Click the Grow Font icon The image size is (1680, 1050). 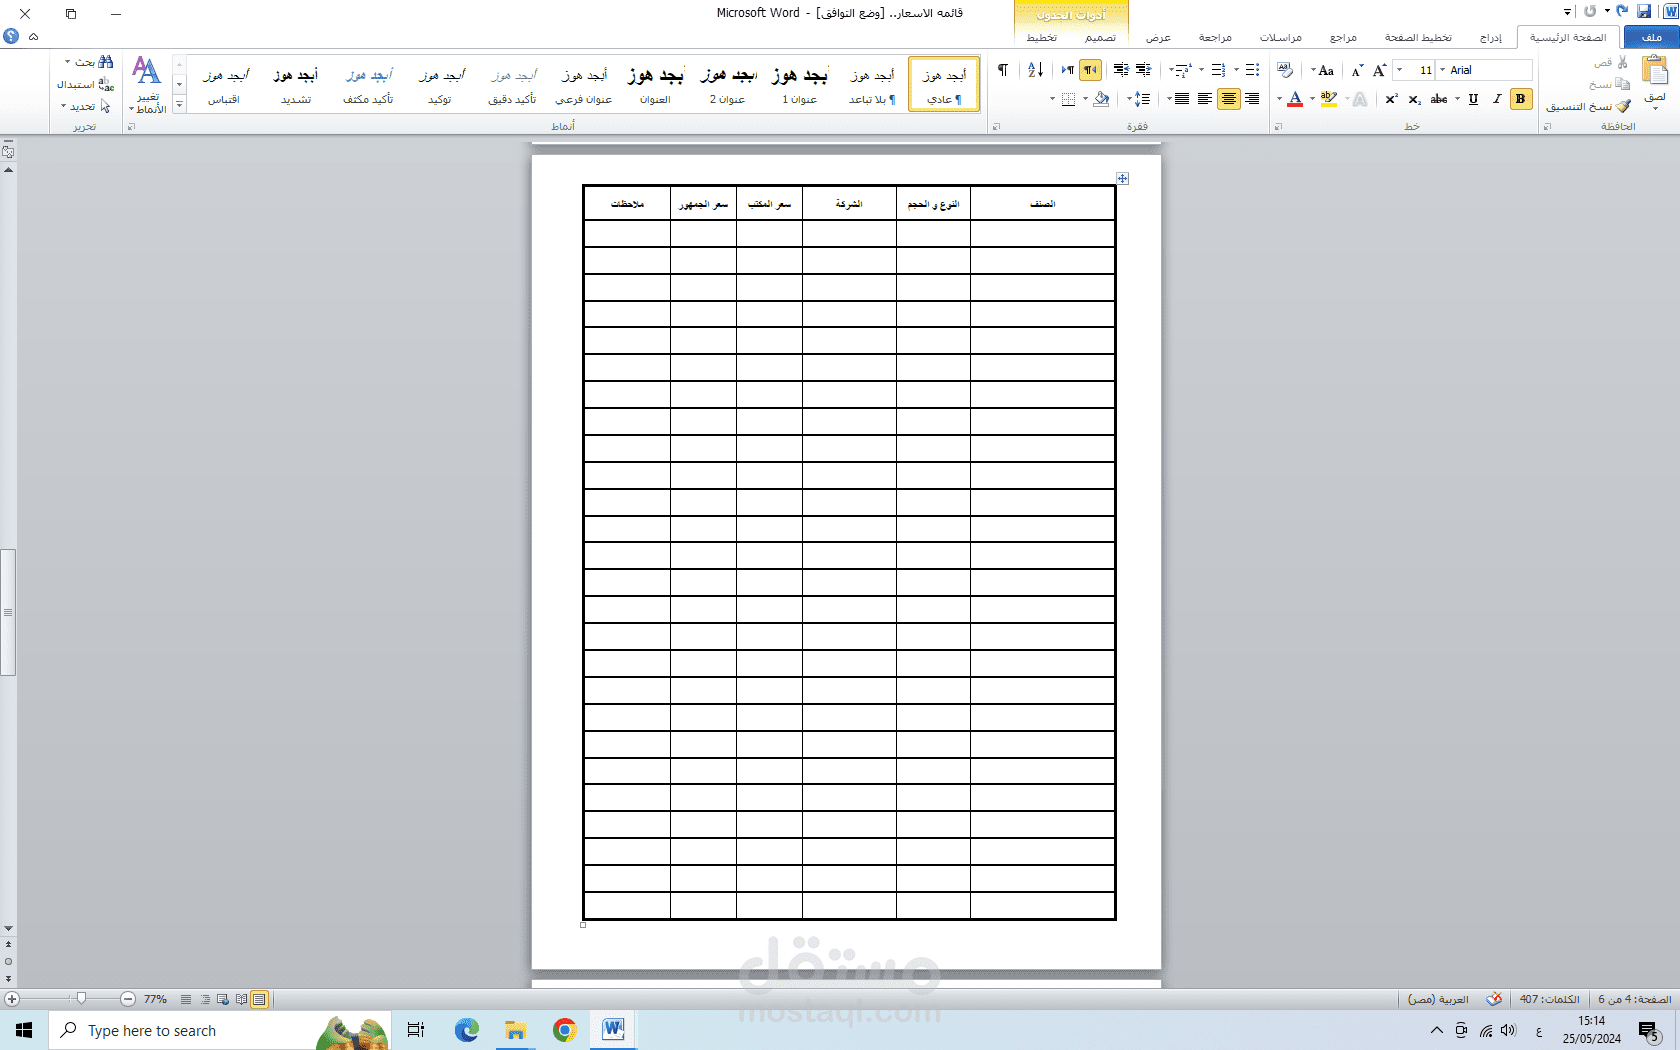pyautogui.click(x=1380, y=70)
